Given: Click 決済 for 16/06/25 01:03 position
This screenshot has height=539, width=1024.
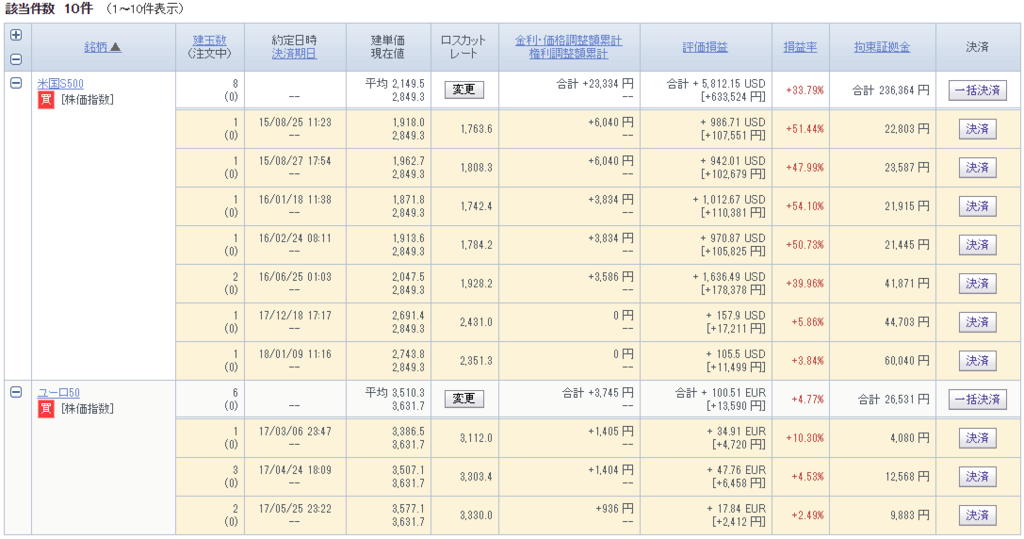Looking at the screenshot, I should click(x=978, y=283).
